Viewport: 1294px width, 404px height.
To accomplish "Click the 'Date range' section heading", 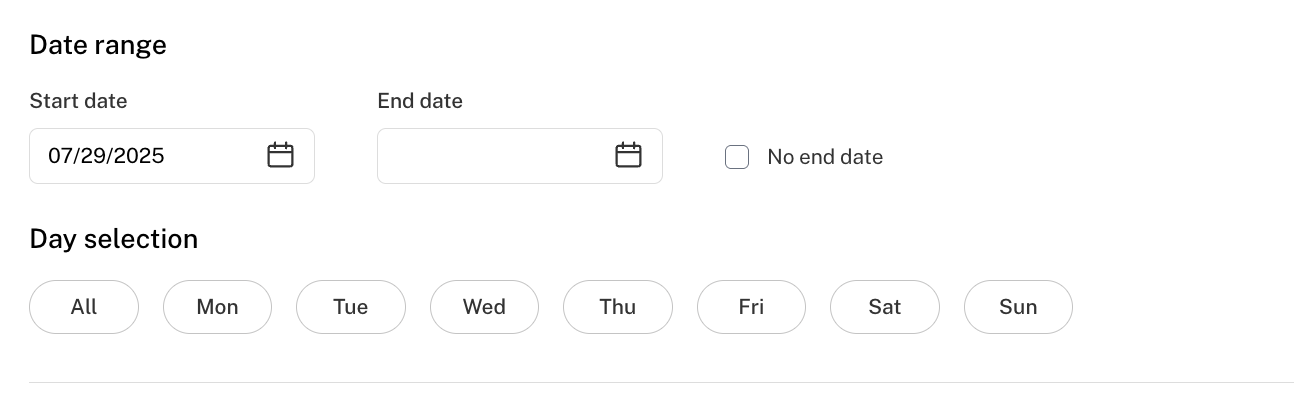I will pyautogui.click(x=98, y=45).
